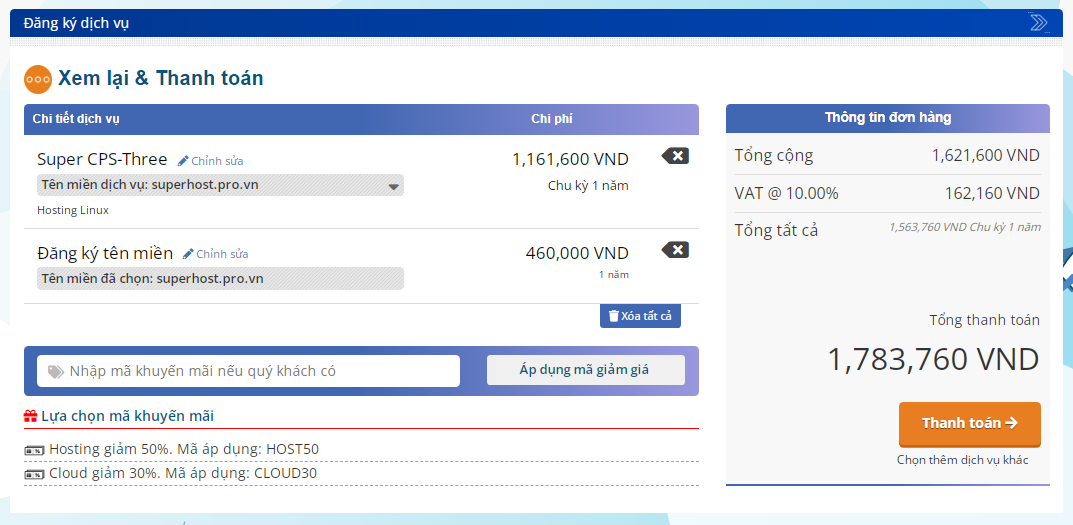Screen dimensions: 1073x525
Task: Select the Hosting giảm 50% promo text
Action: 184,449
